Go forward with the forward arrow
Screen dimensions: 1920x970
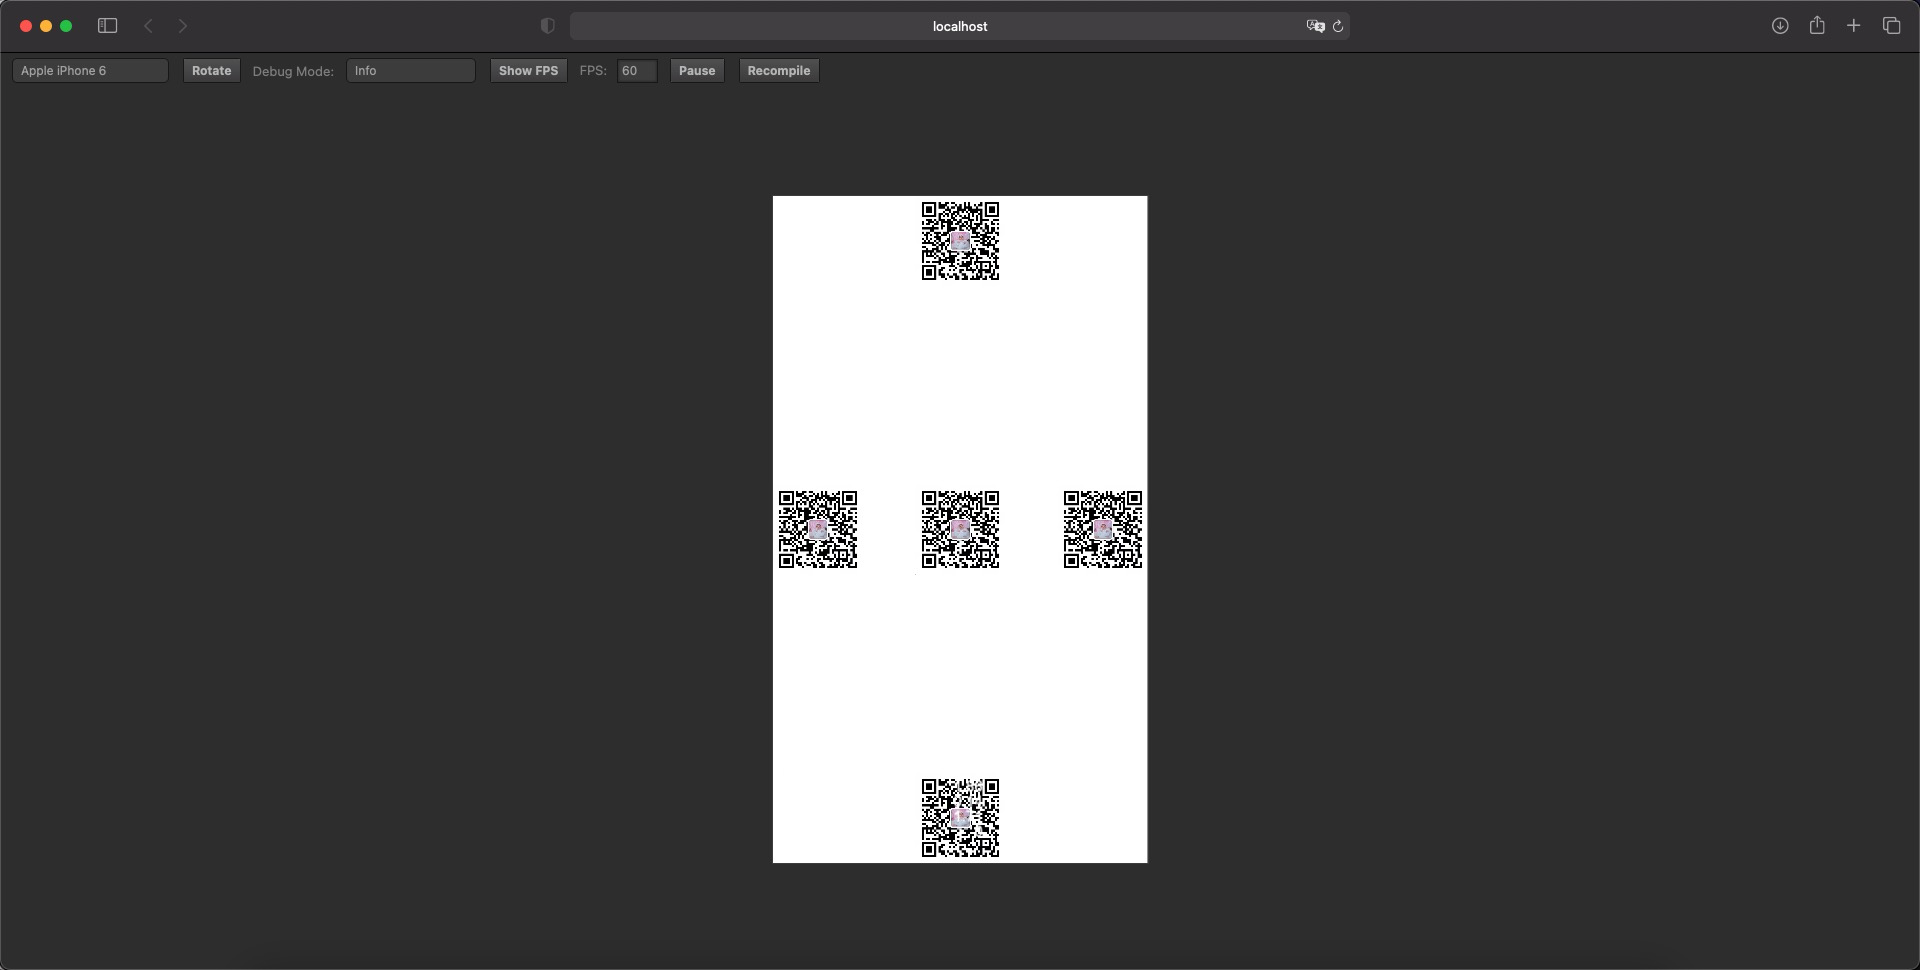[183, 26]
